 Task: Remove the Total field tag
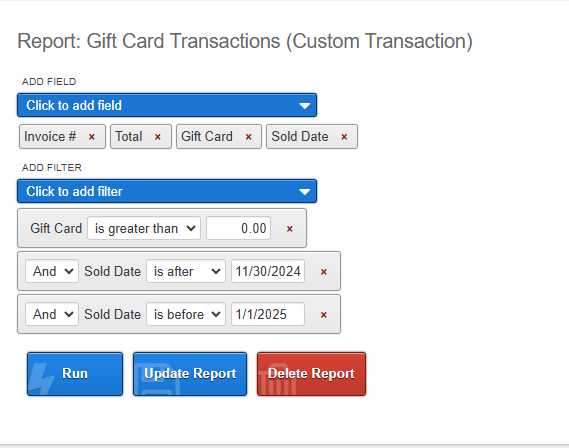click(157, 137)
